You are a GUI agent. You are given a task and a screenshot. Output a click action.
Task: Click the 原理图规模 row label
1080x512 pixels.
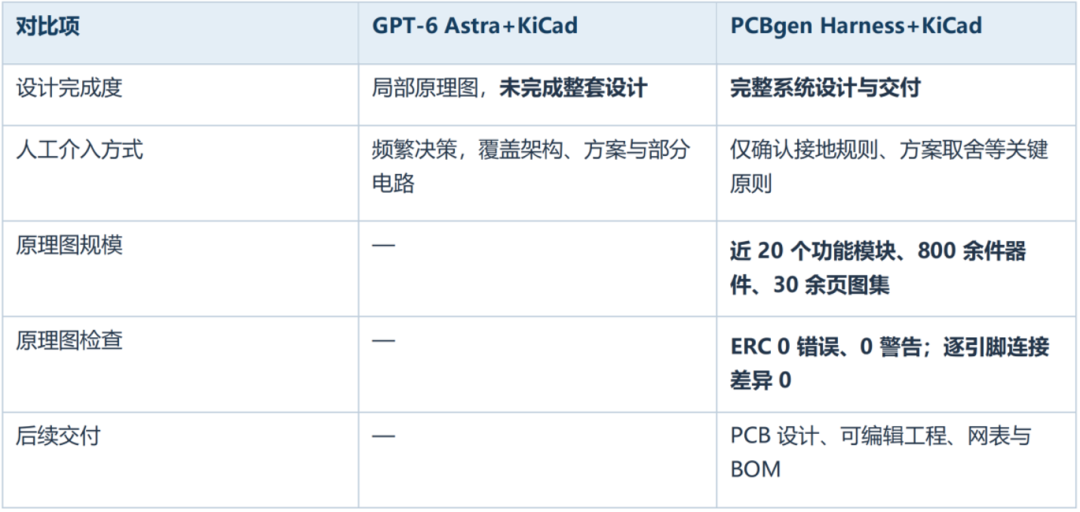[69, 245]
